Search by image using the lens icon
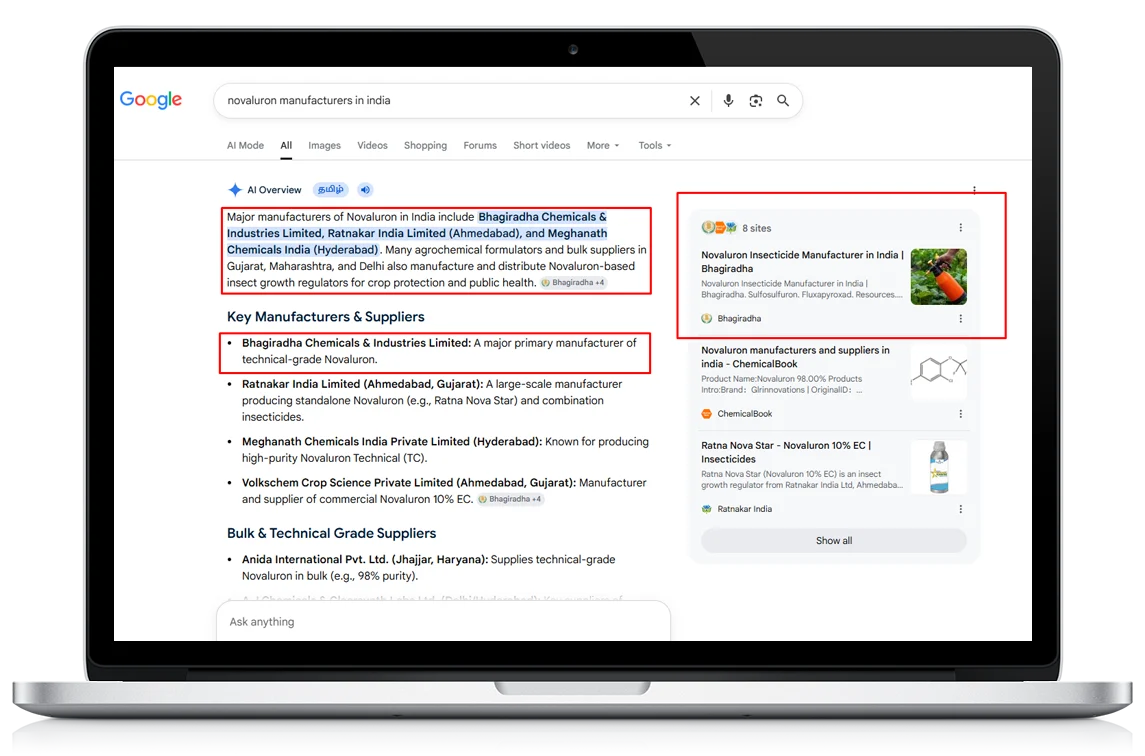Screen dimensions: 1145x756 coord(756,101)
